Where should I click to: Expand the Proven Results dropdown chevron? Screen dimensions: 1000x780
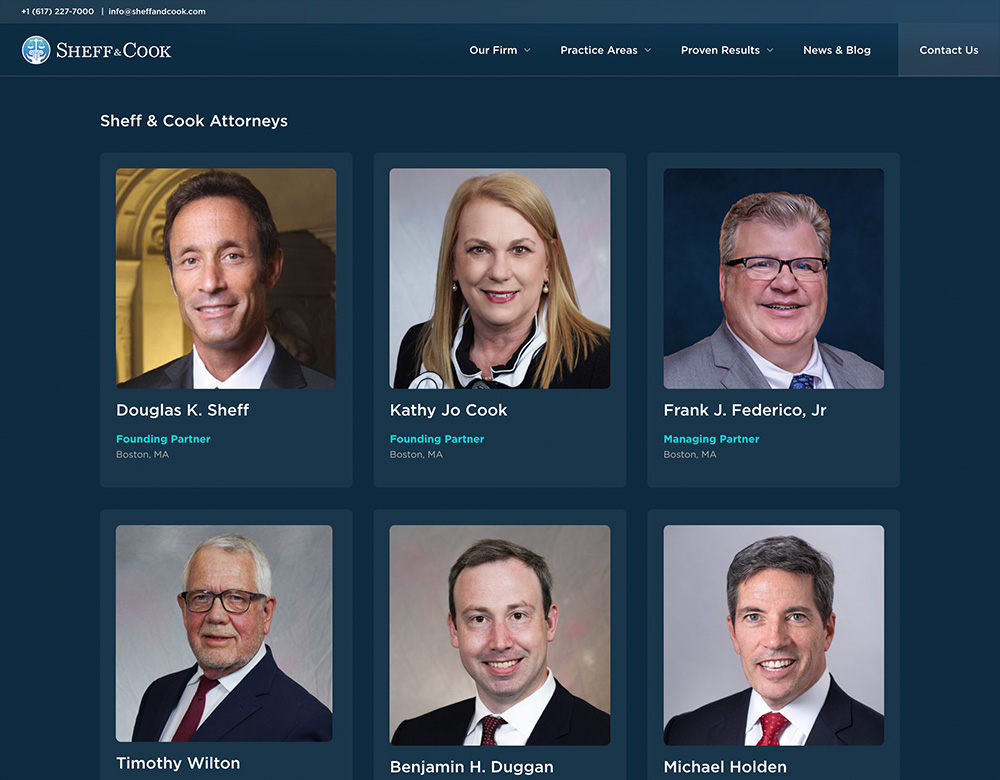770,50
